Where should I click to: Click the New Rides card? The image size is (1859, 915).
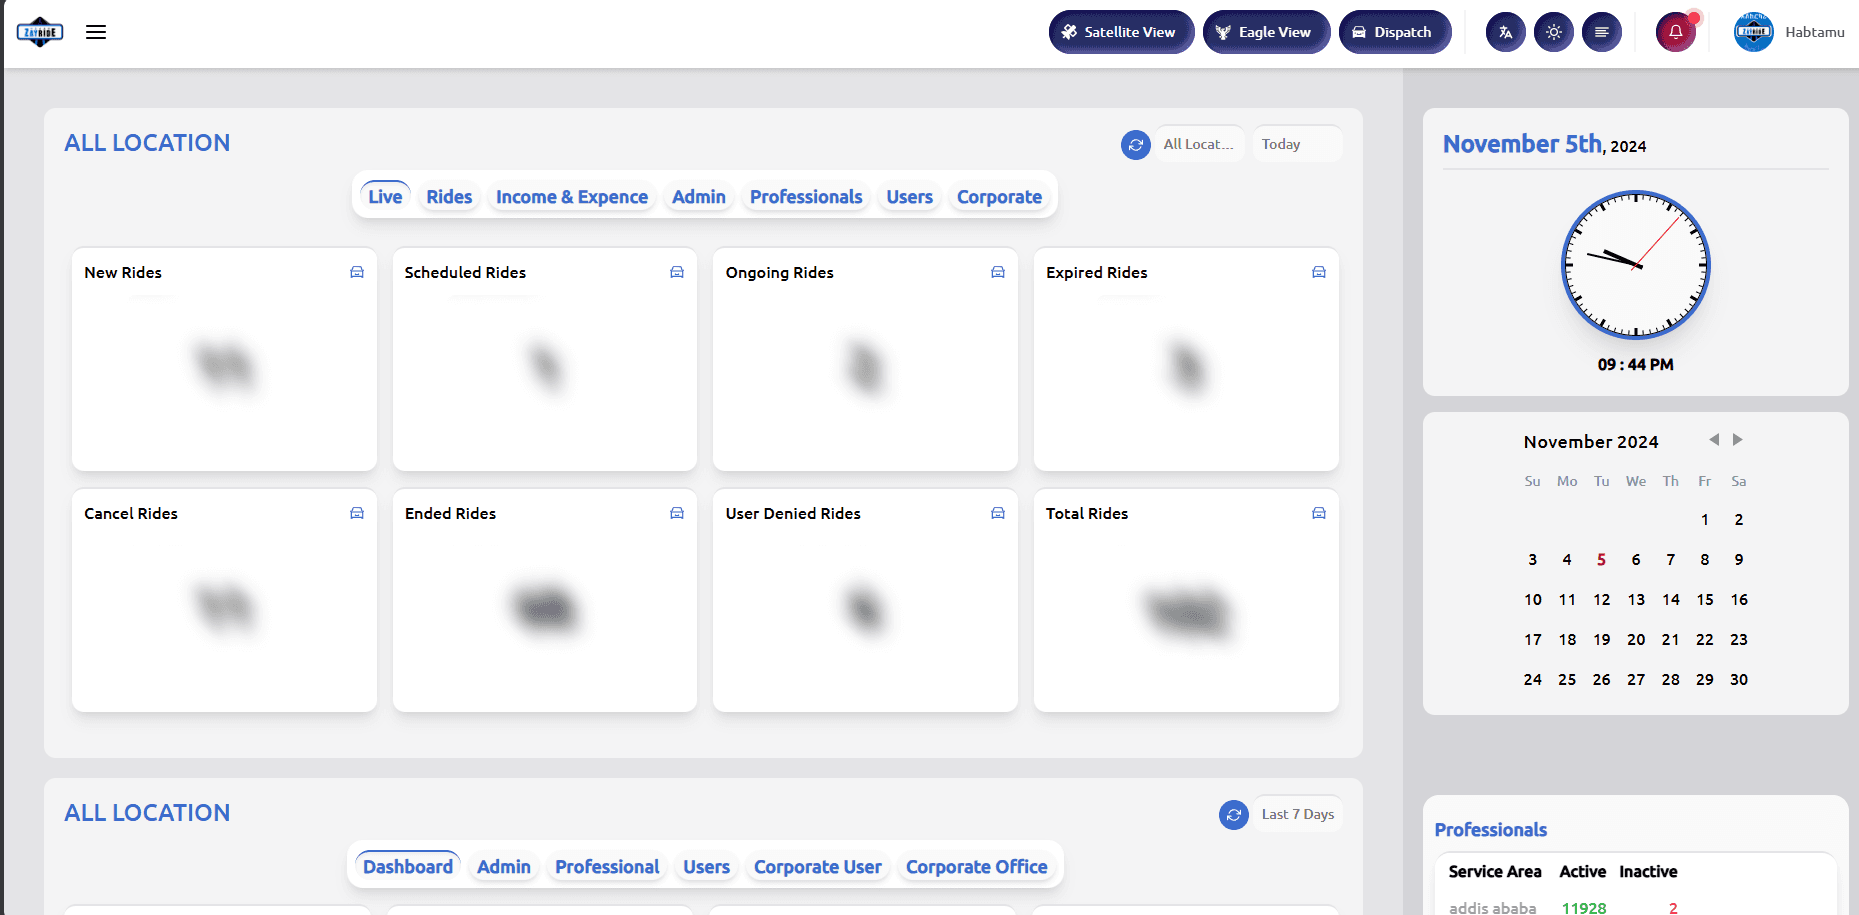[224, 360]
